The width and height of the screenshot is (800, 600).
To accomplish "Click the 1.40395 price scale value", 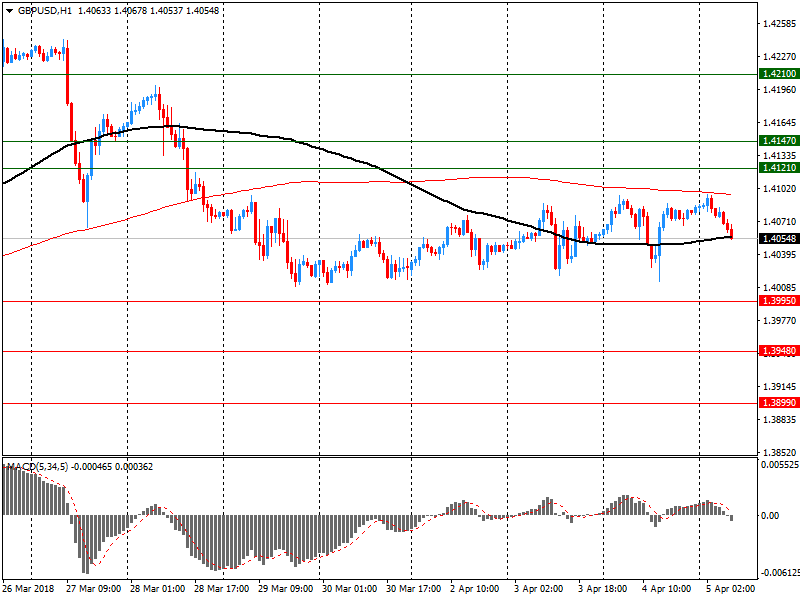I will pyautogui.click(x=780, y=254).
